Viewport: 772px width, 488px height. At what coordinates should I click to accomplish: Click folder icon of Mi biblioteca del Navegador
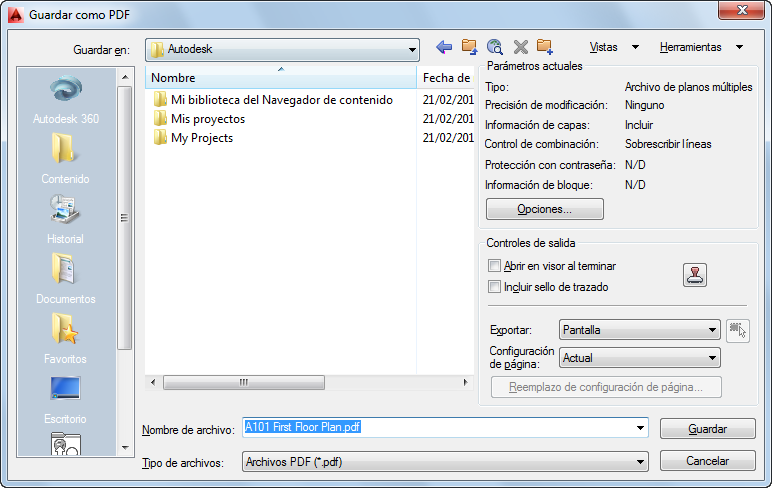click(x=160, y=99)
